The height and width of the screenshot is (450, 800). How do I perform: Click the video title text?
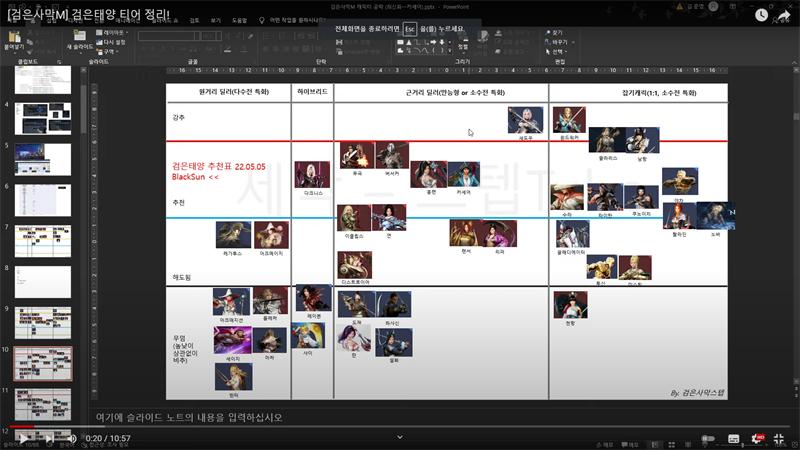pos(88,14)
